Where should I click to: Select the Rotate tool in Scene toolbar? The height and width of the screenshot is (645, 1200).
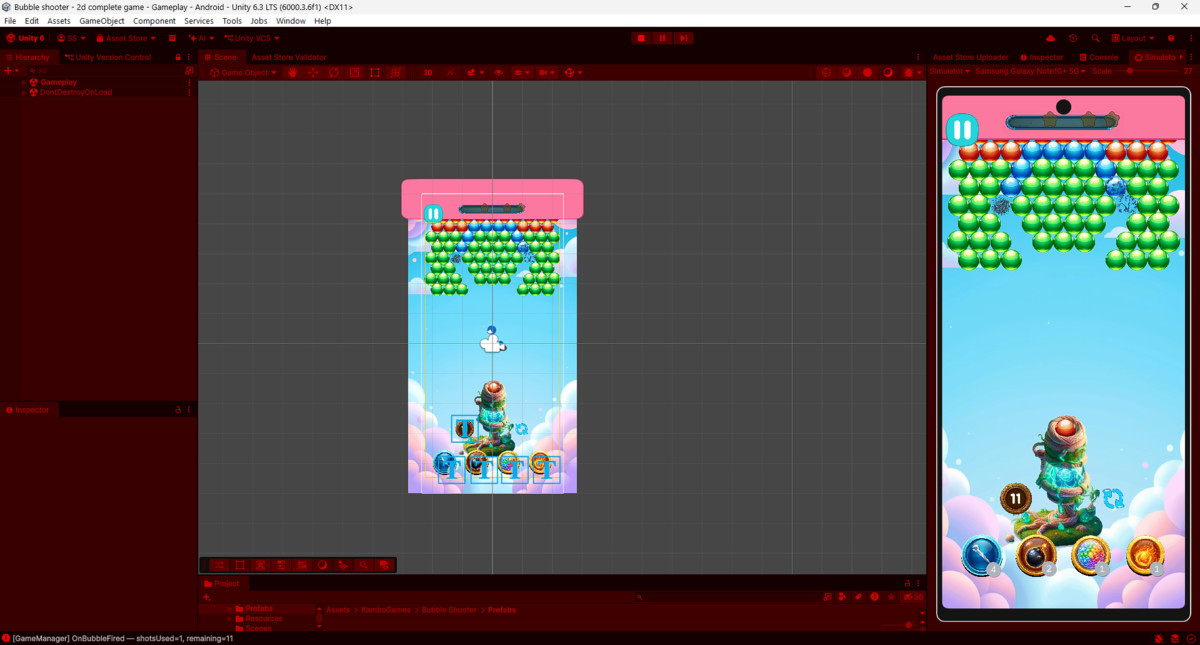(334, 72)
